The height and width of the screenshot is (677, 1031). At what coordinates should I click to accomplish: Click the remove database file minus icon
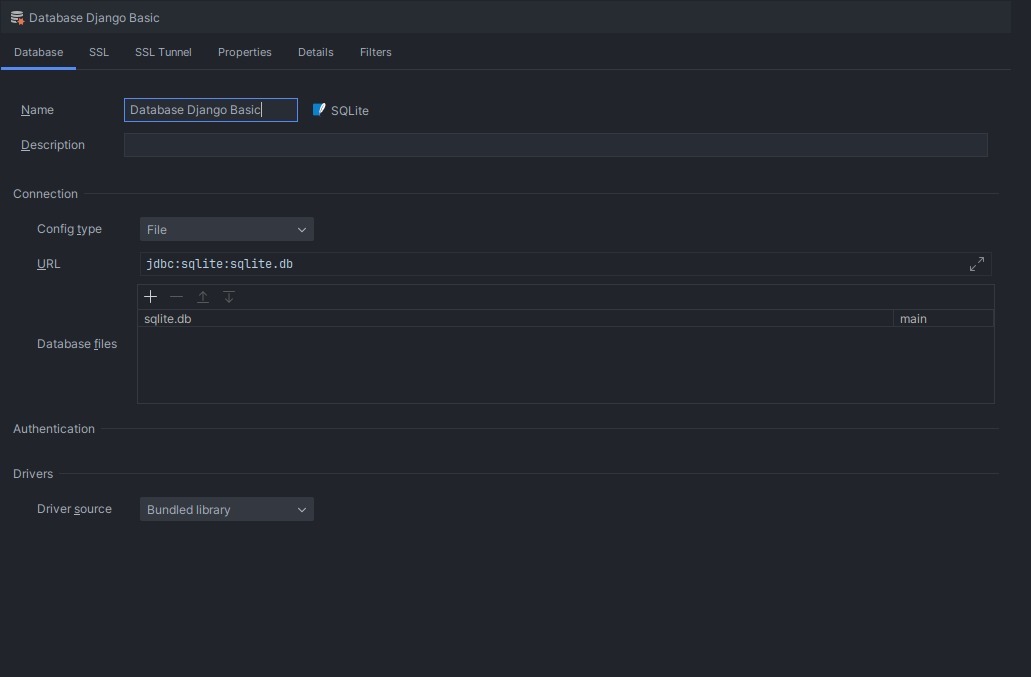176,297
